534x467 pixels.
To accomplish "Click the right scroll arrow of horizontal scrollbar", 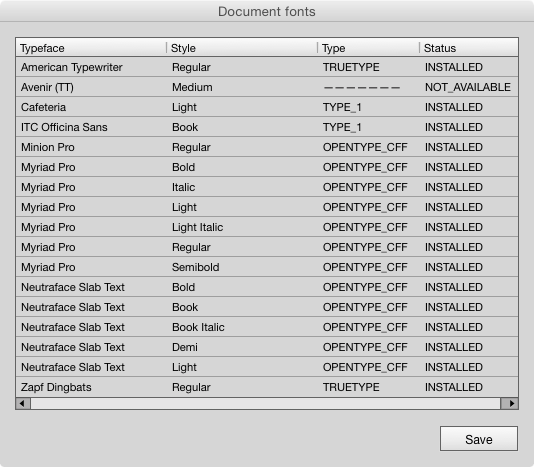I will 510,404.
